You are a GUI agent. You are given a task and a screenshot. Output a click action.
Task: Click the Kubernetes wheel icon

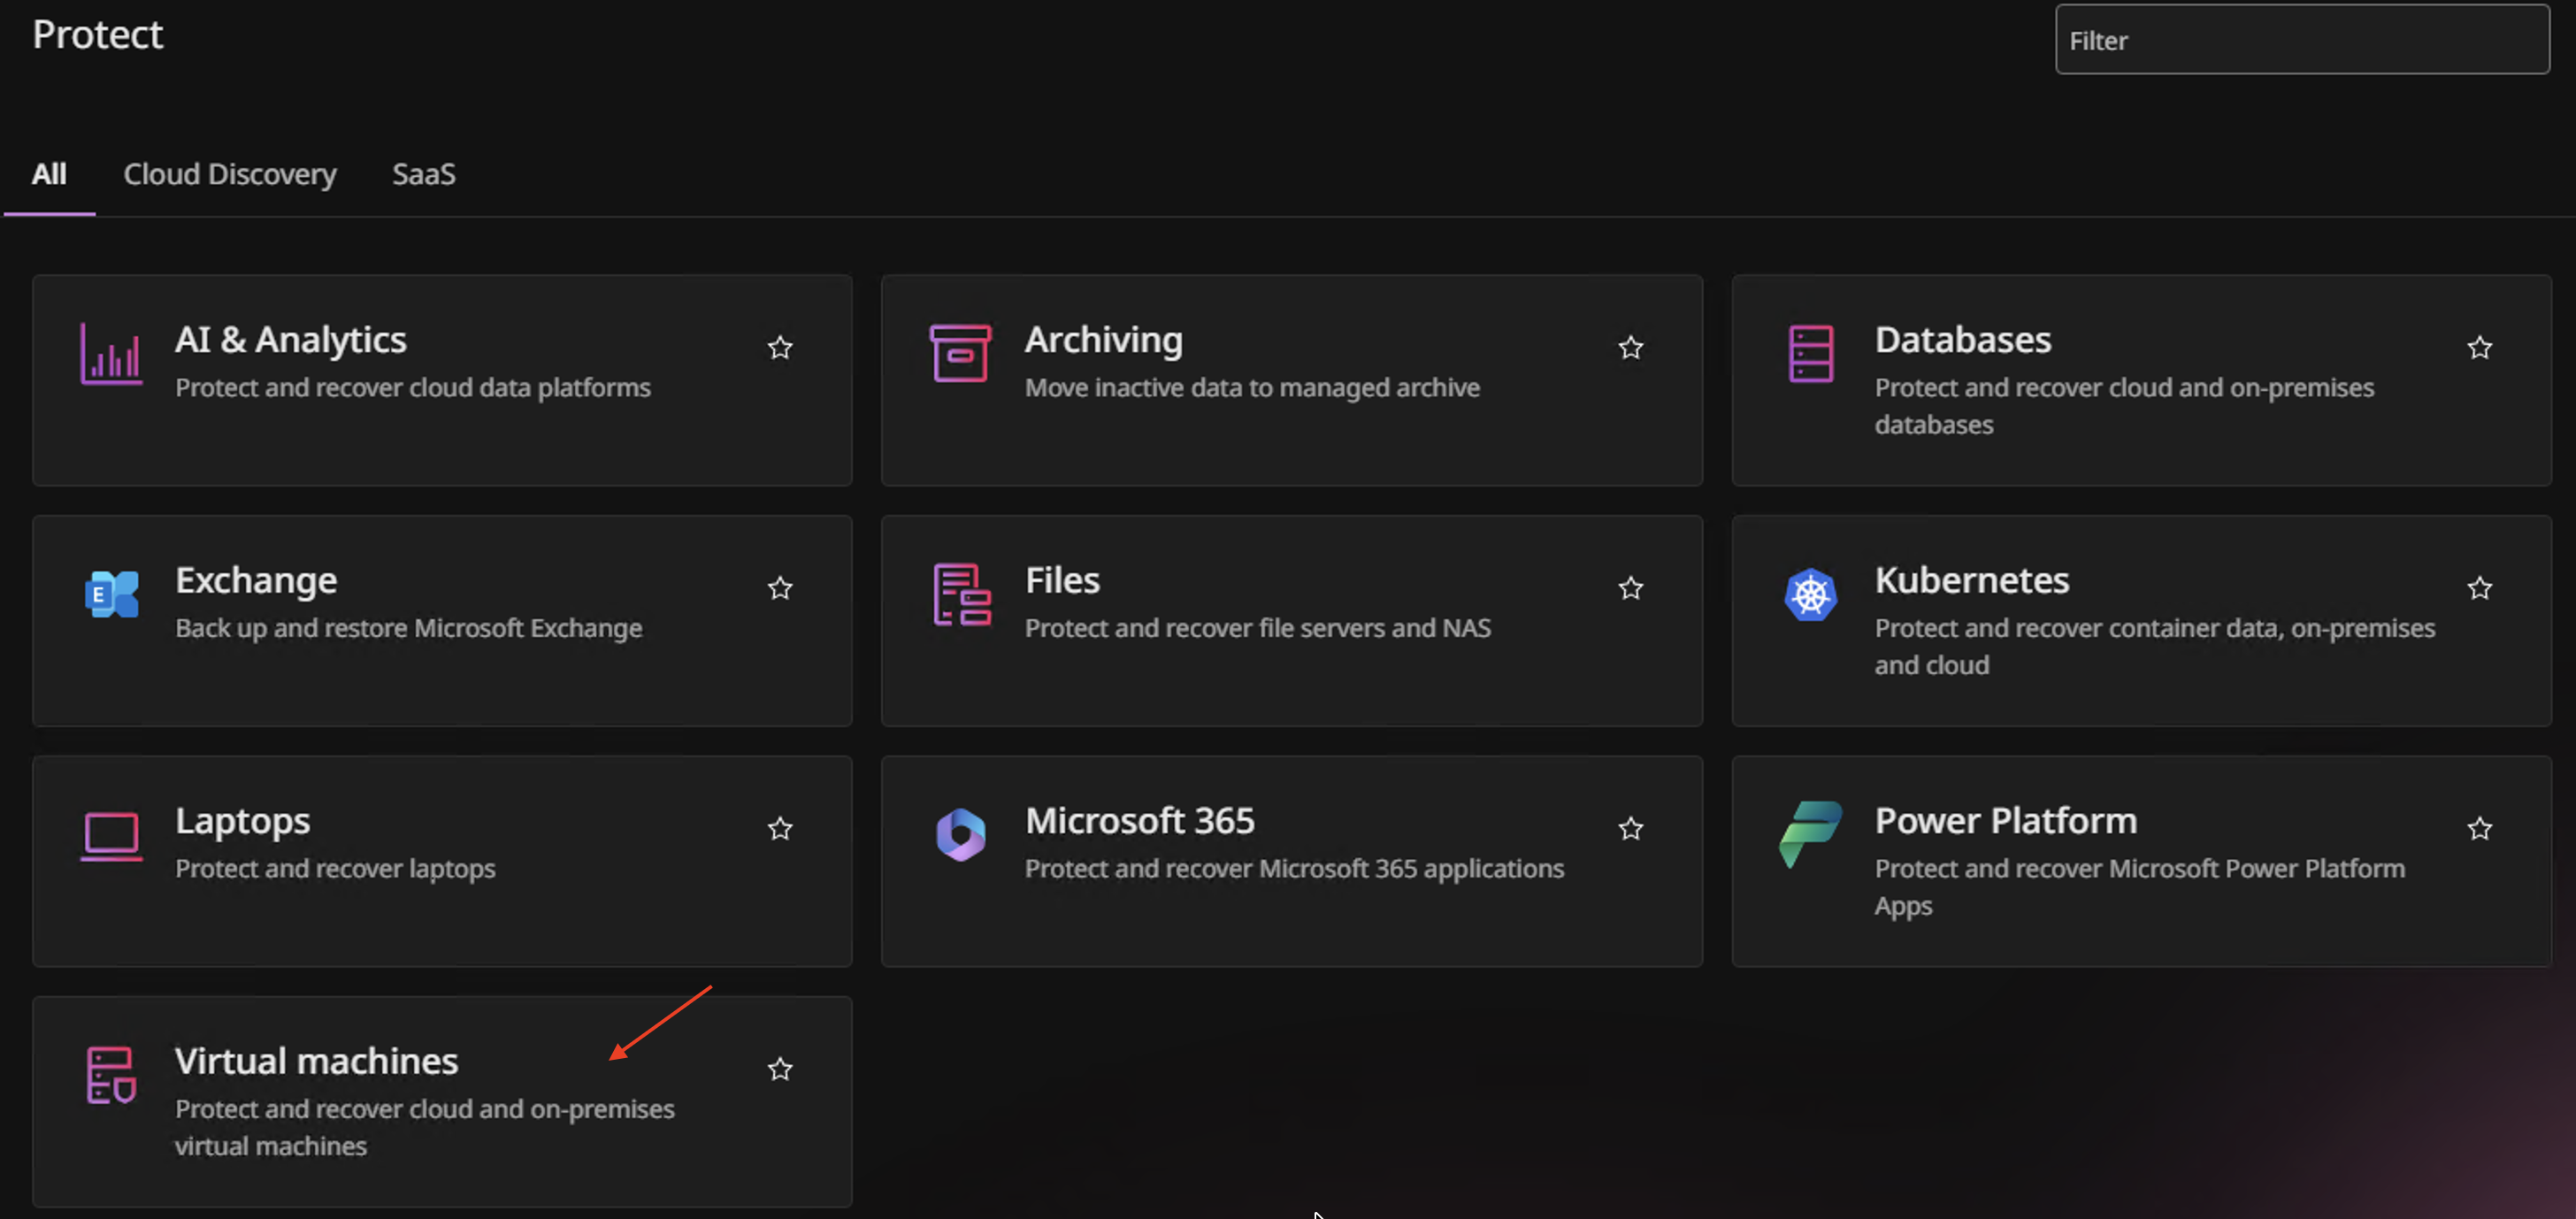coord(1810,595)
